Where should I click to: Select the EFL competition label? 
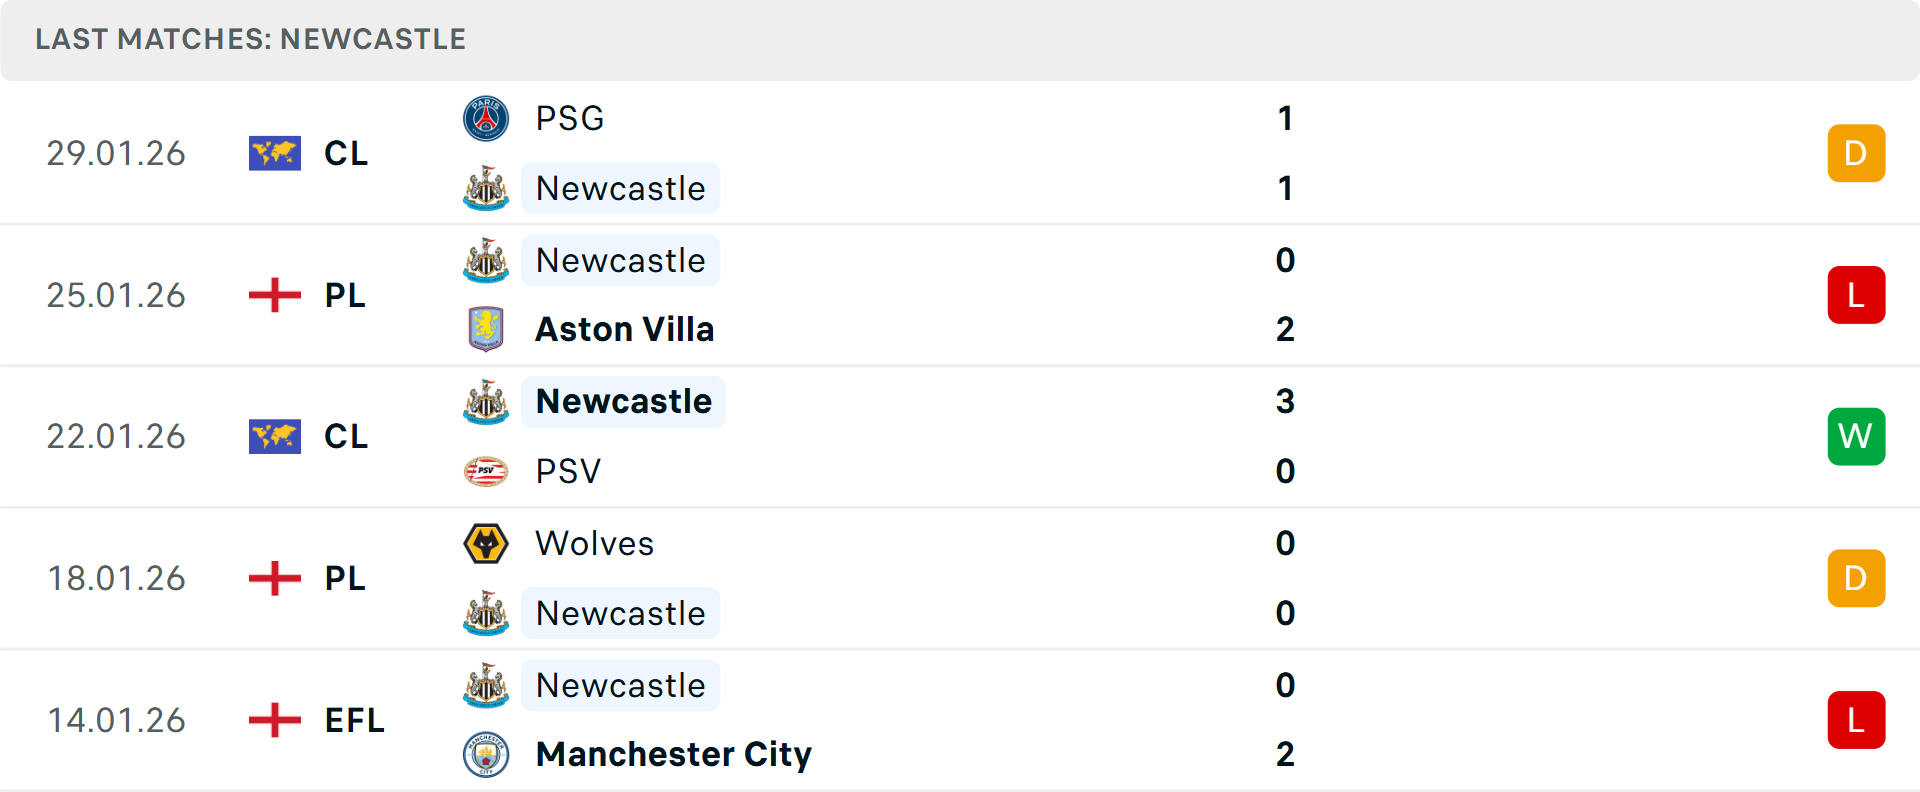click(354, 720)
